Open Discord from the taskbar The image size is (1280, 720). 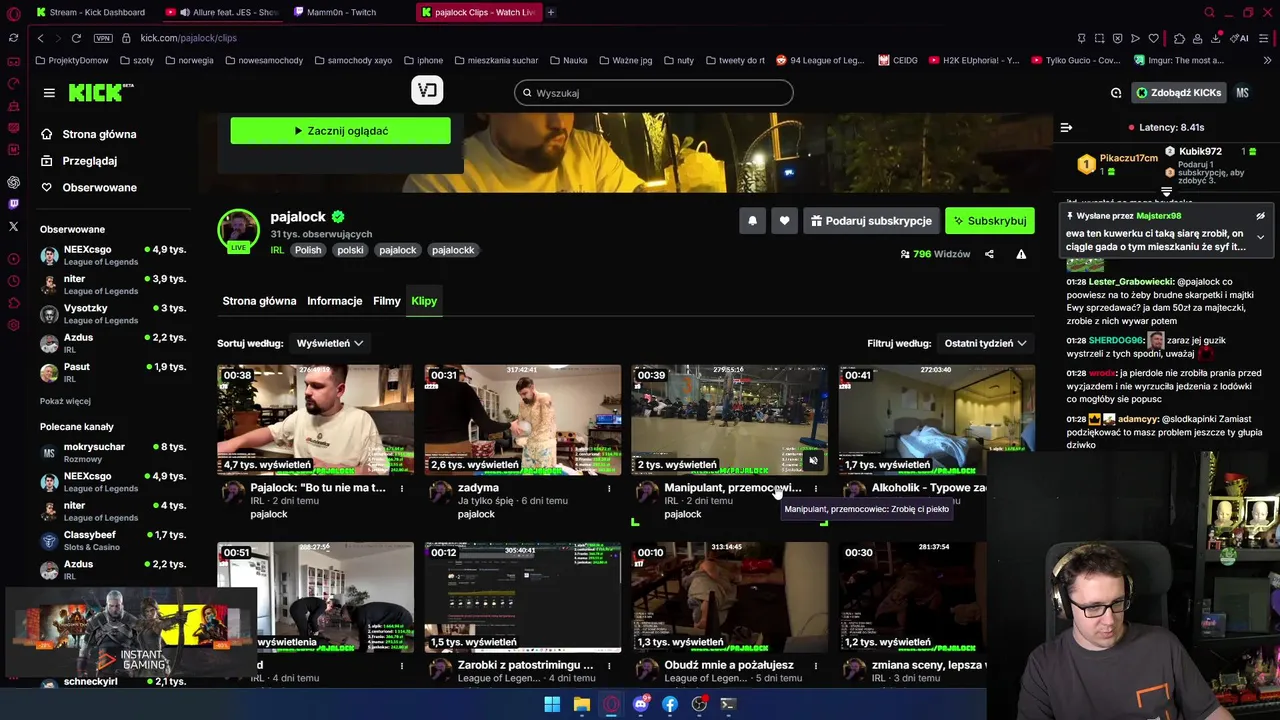coord(641,704)
